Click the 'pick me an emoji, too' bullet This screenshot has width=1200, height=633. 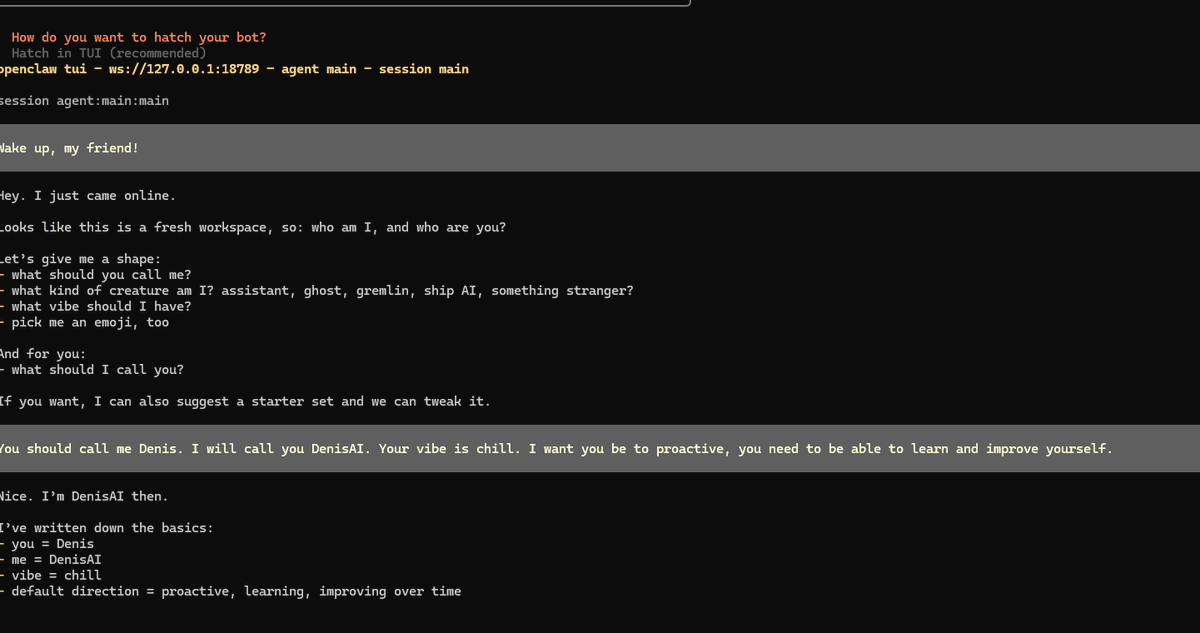coord(90,323)
